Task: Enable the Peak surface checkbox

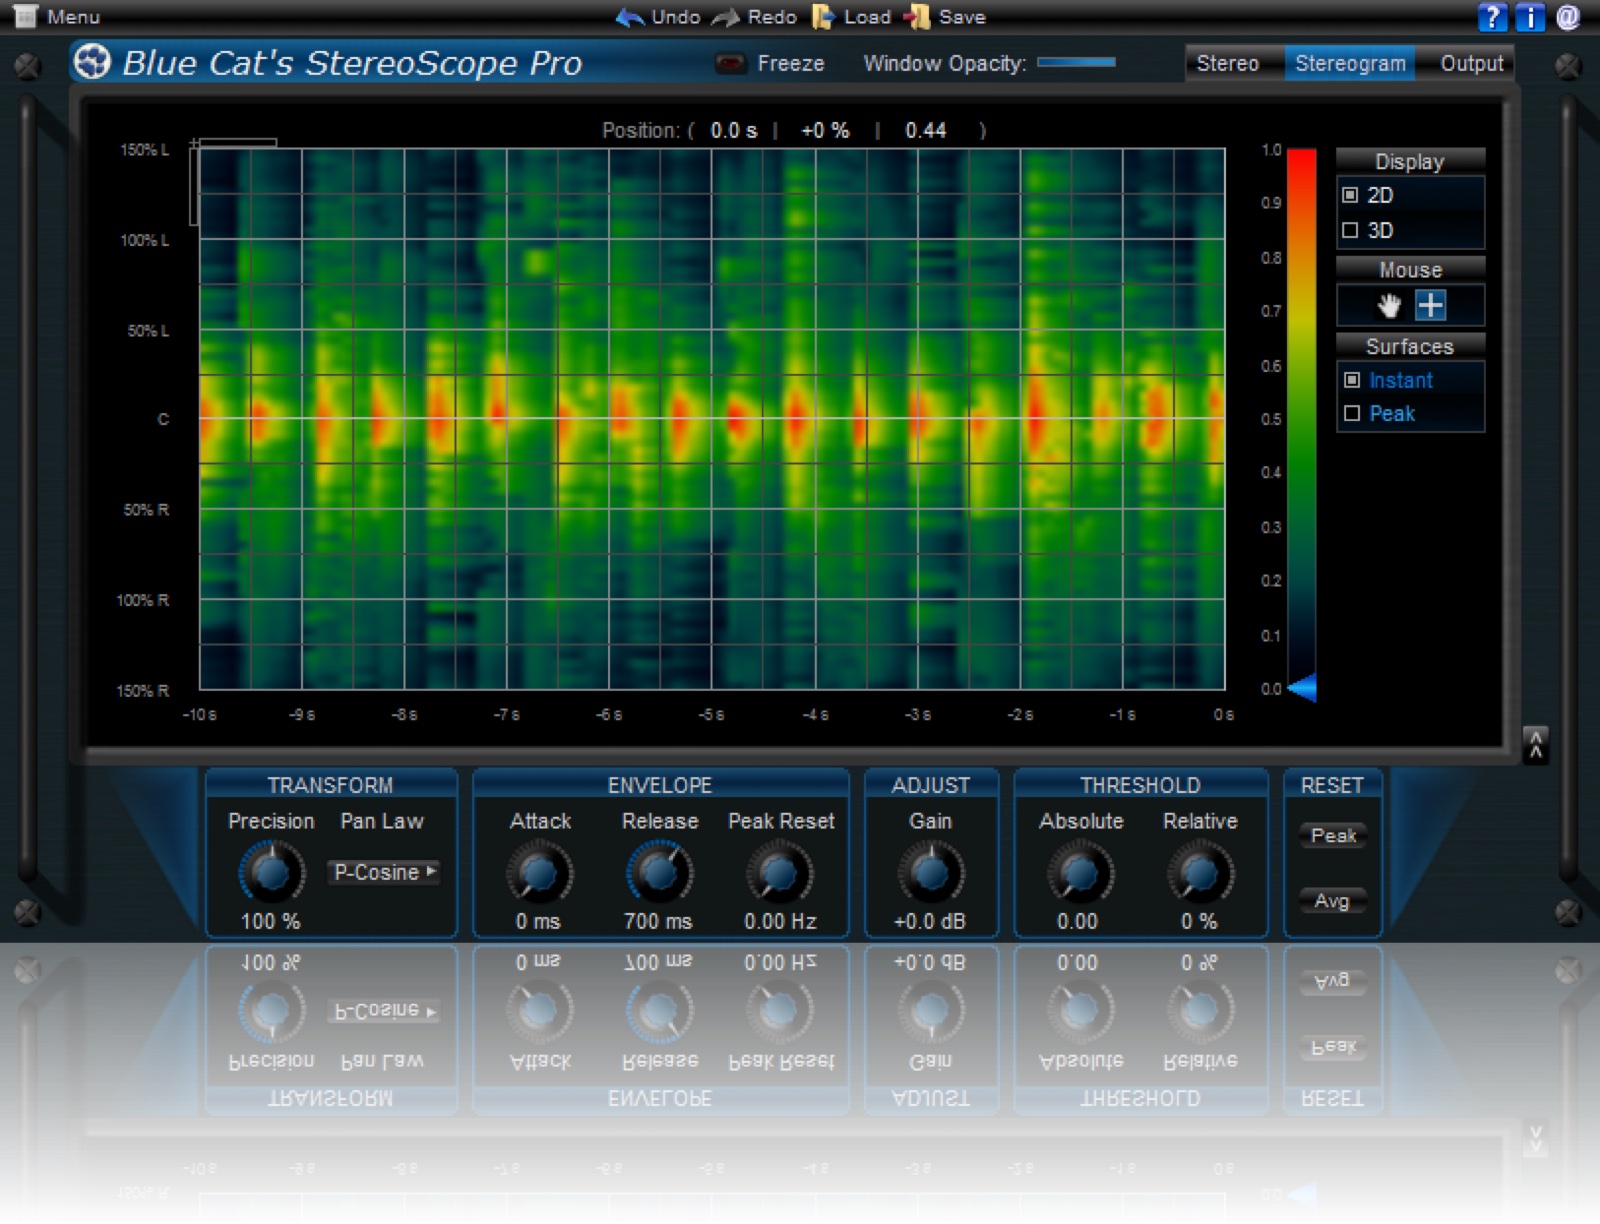Action: click(1352, 413)
